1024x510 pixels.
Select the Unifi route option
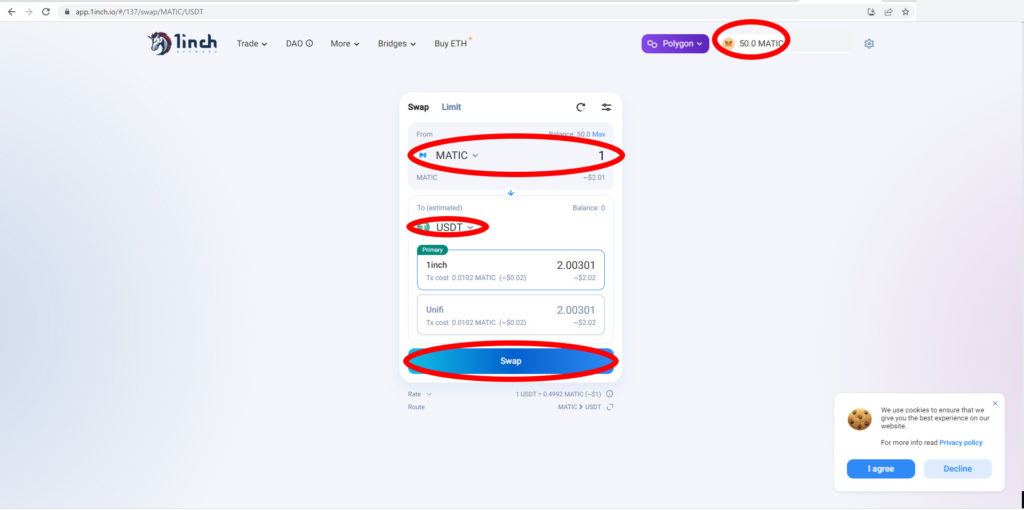tap(511, 315)
